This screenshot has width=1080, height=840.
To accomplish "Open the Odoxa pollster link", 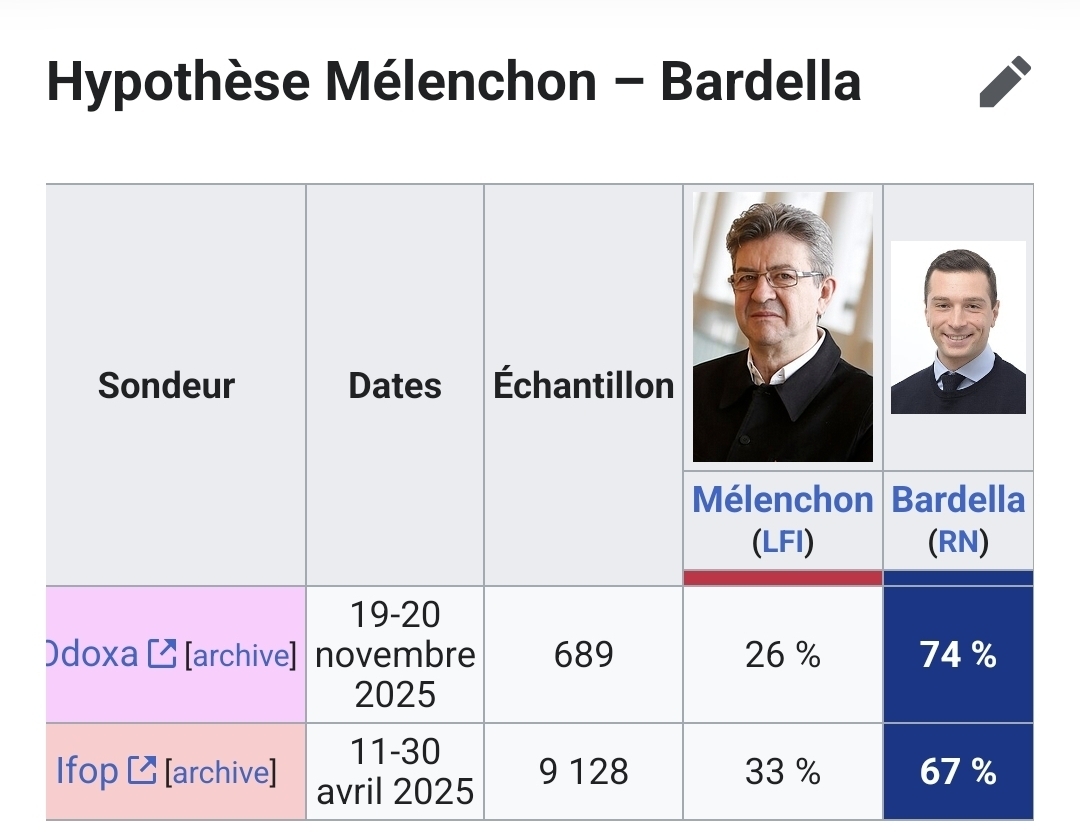I will [92, 654].
